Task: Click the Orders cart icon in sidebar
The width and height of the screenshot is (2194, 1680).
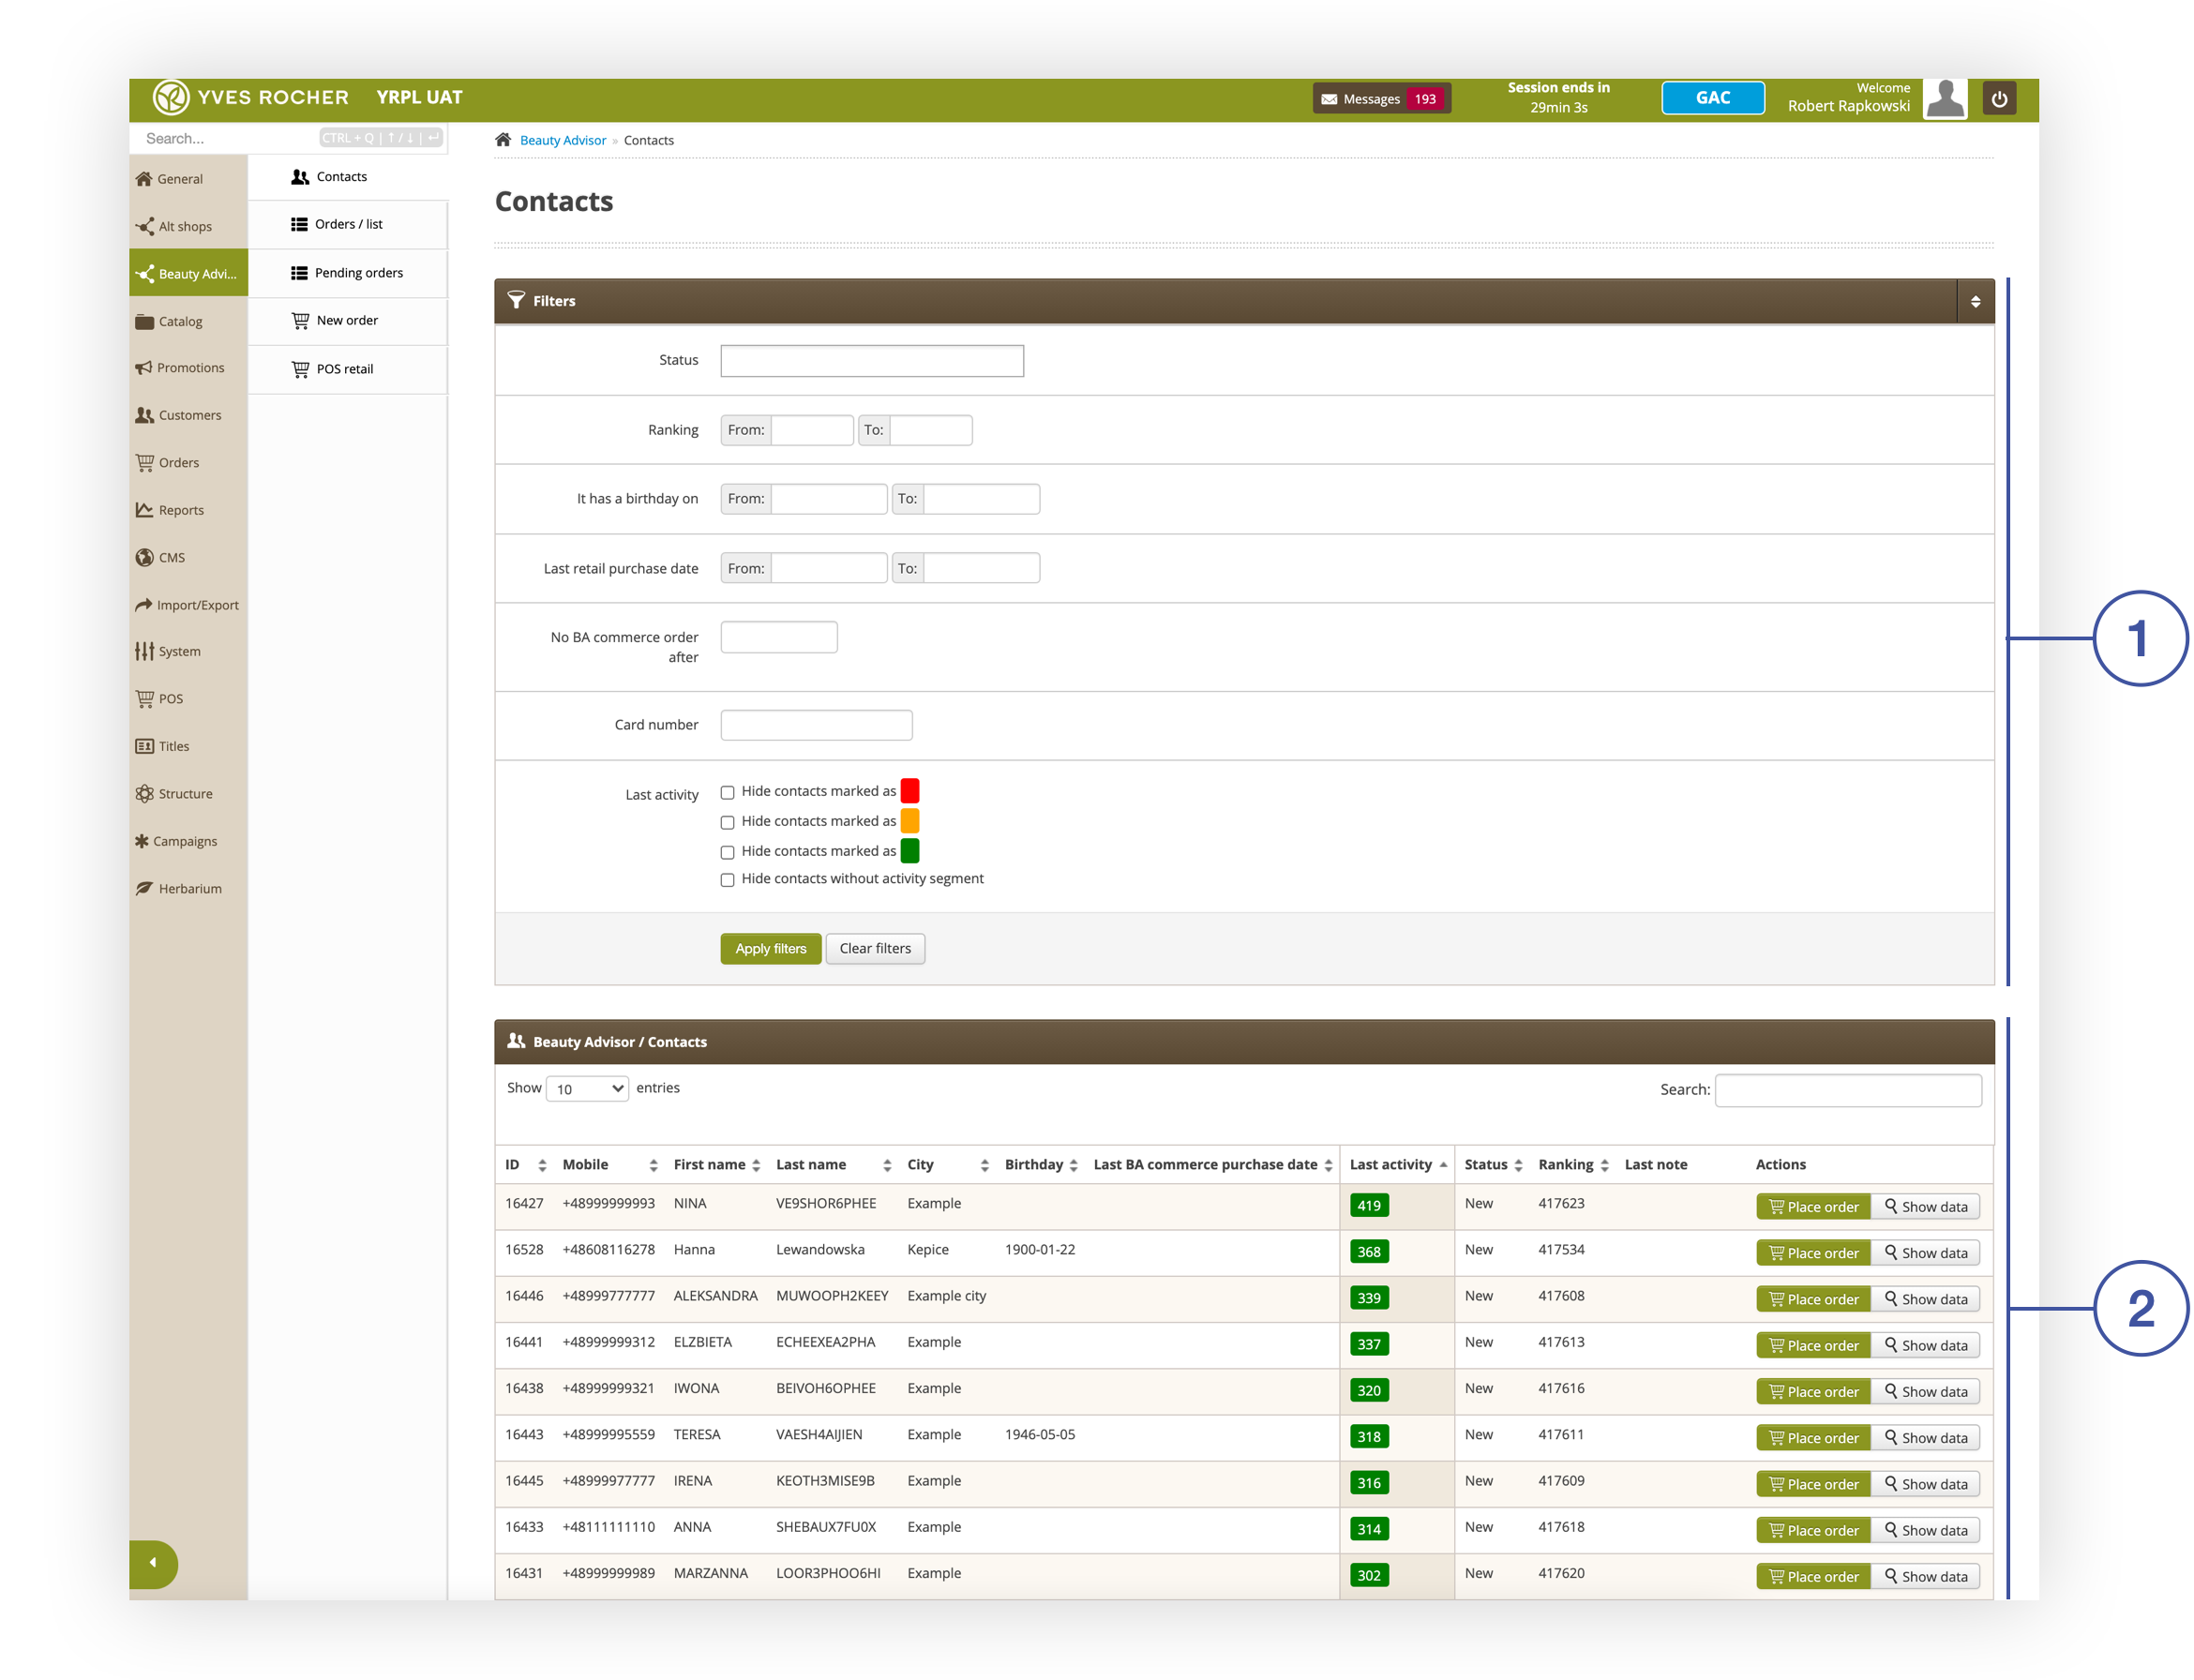Action: 145,462
